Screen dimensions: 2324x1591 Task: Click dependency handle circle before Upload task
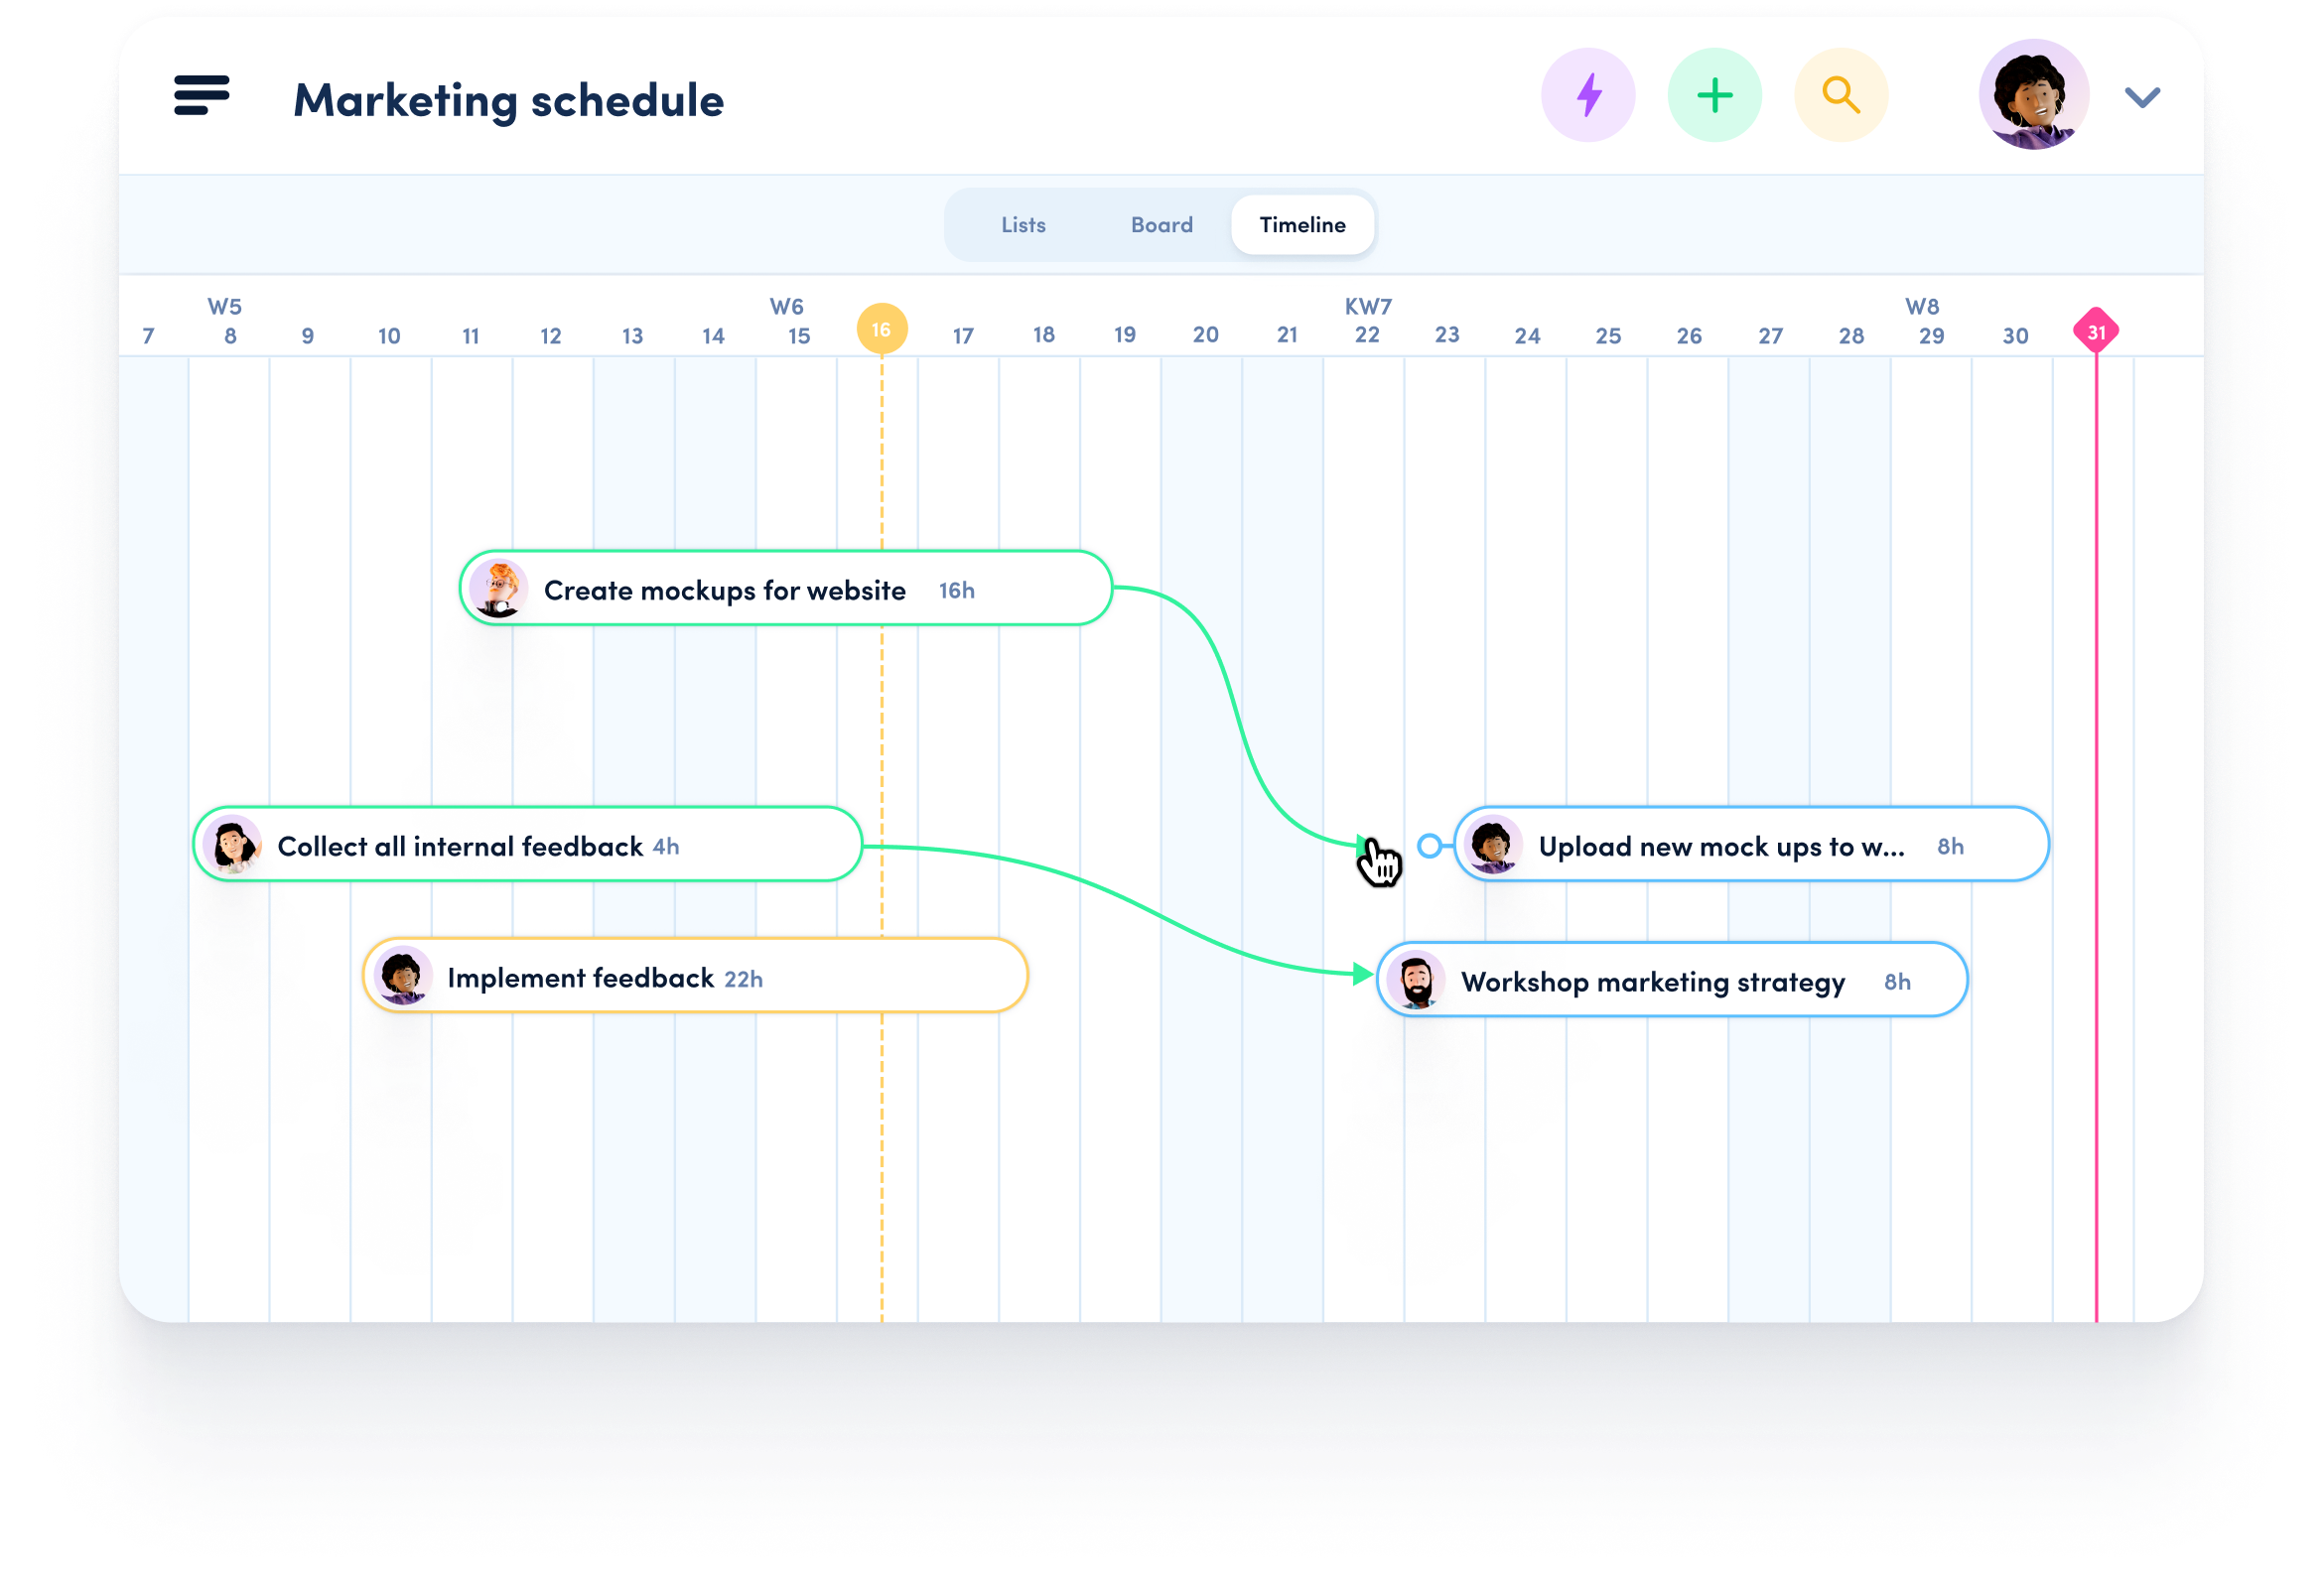1430,846
